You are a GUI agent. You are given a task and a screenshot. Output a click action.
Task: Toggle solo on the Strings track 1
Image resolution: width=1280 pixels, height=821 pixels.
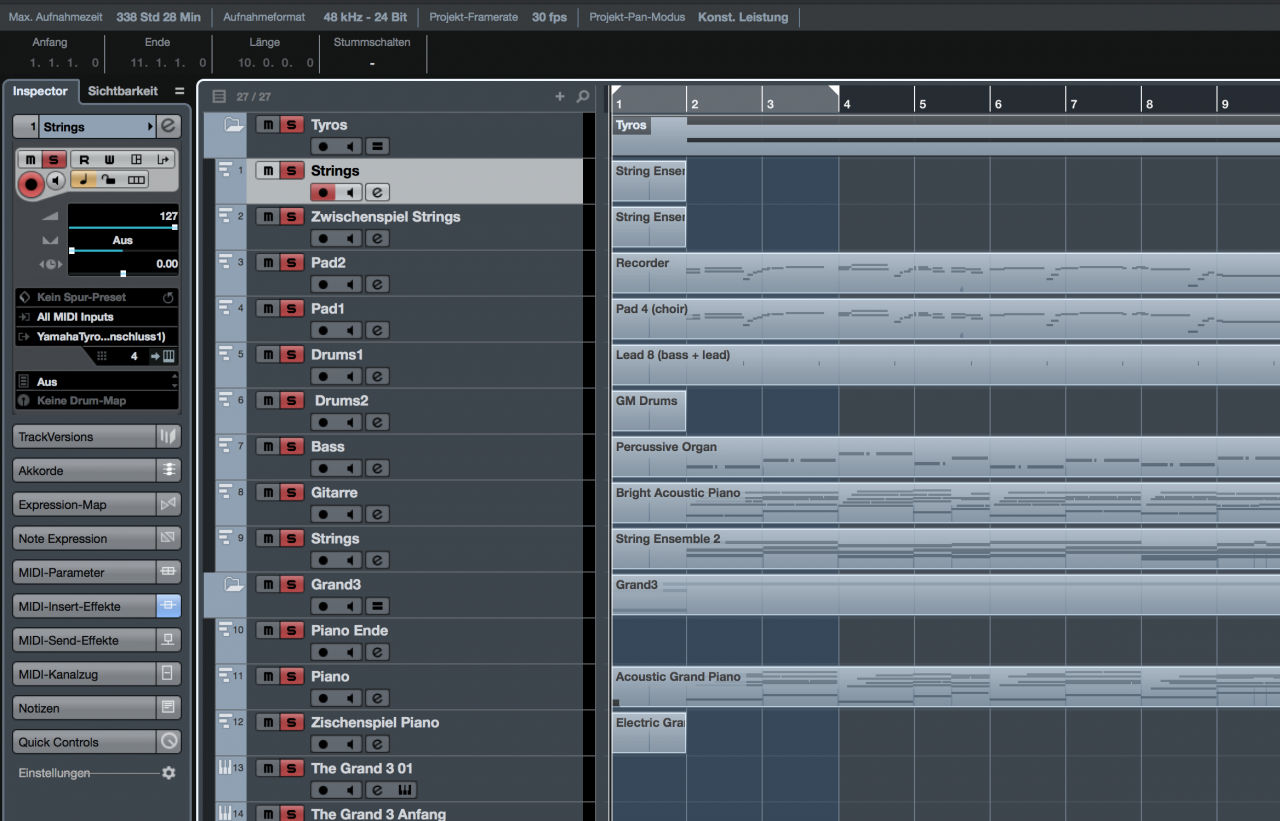(291, 170)
